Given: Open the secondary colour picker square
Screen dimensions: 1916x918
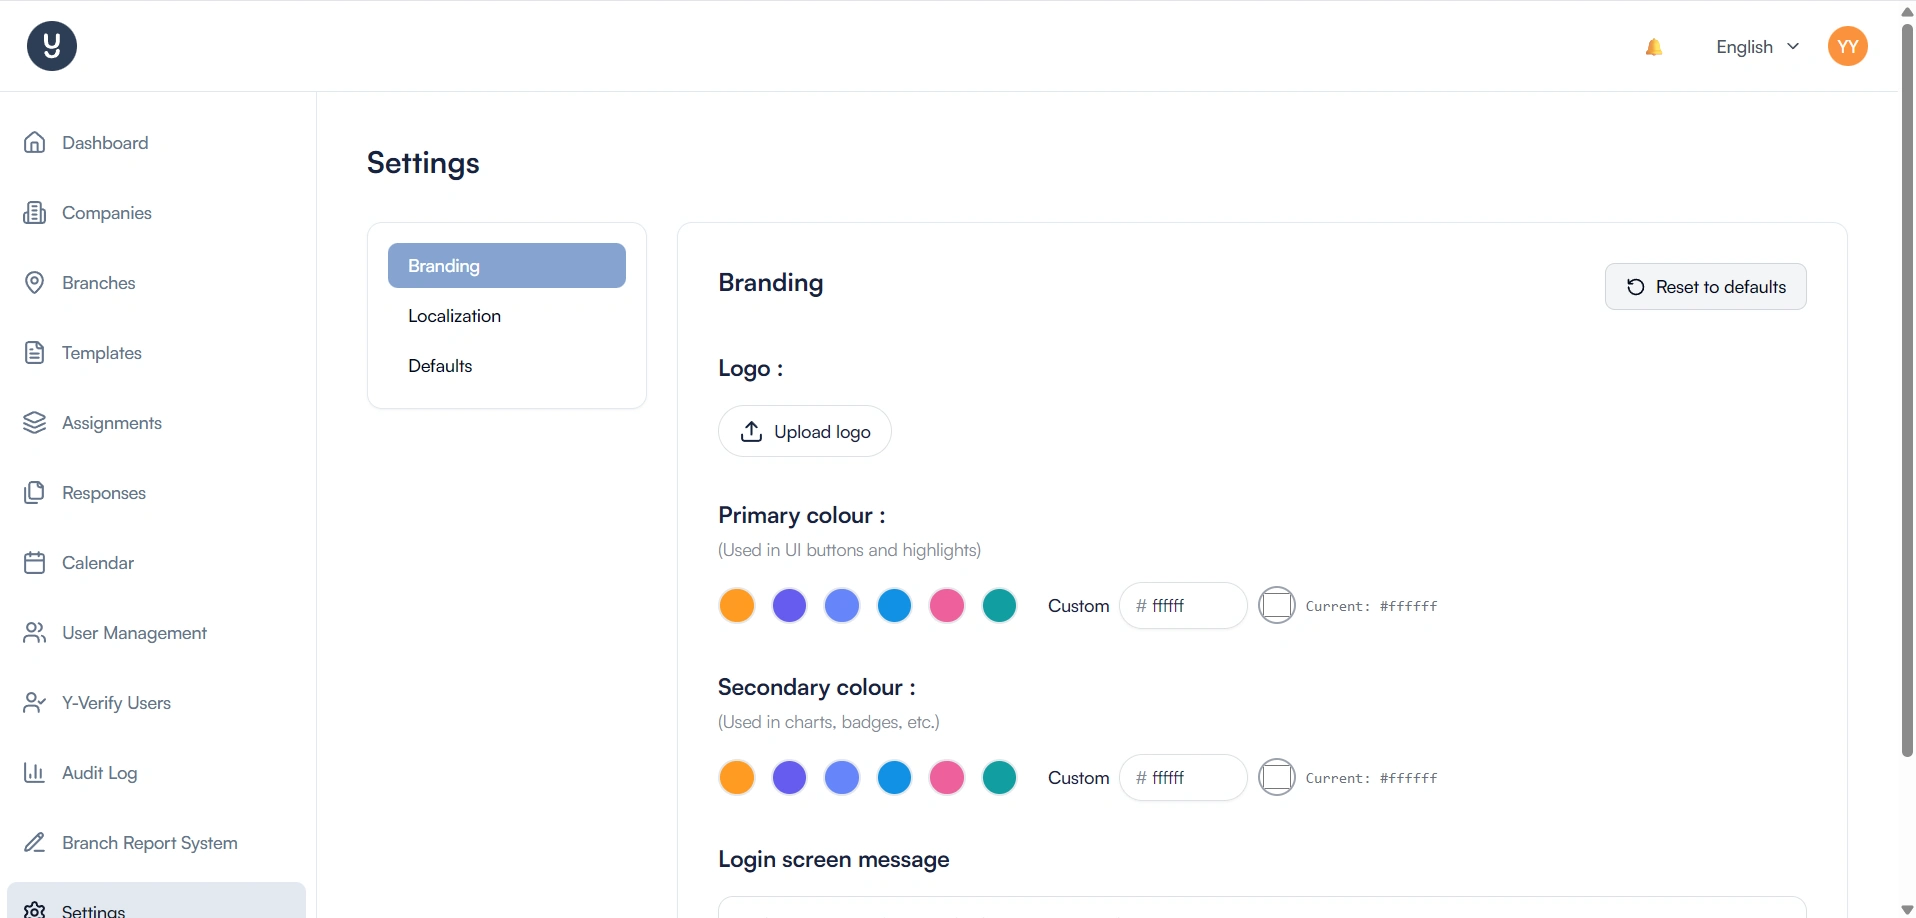Looking at the screenshot, I should coord(1276,778).
